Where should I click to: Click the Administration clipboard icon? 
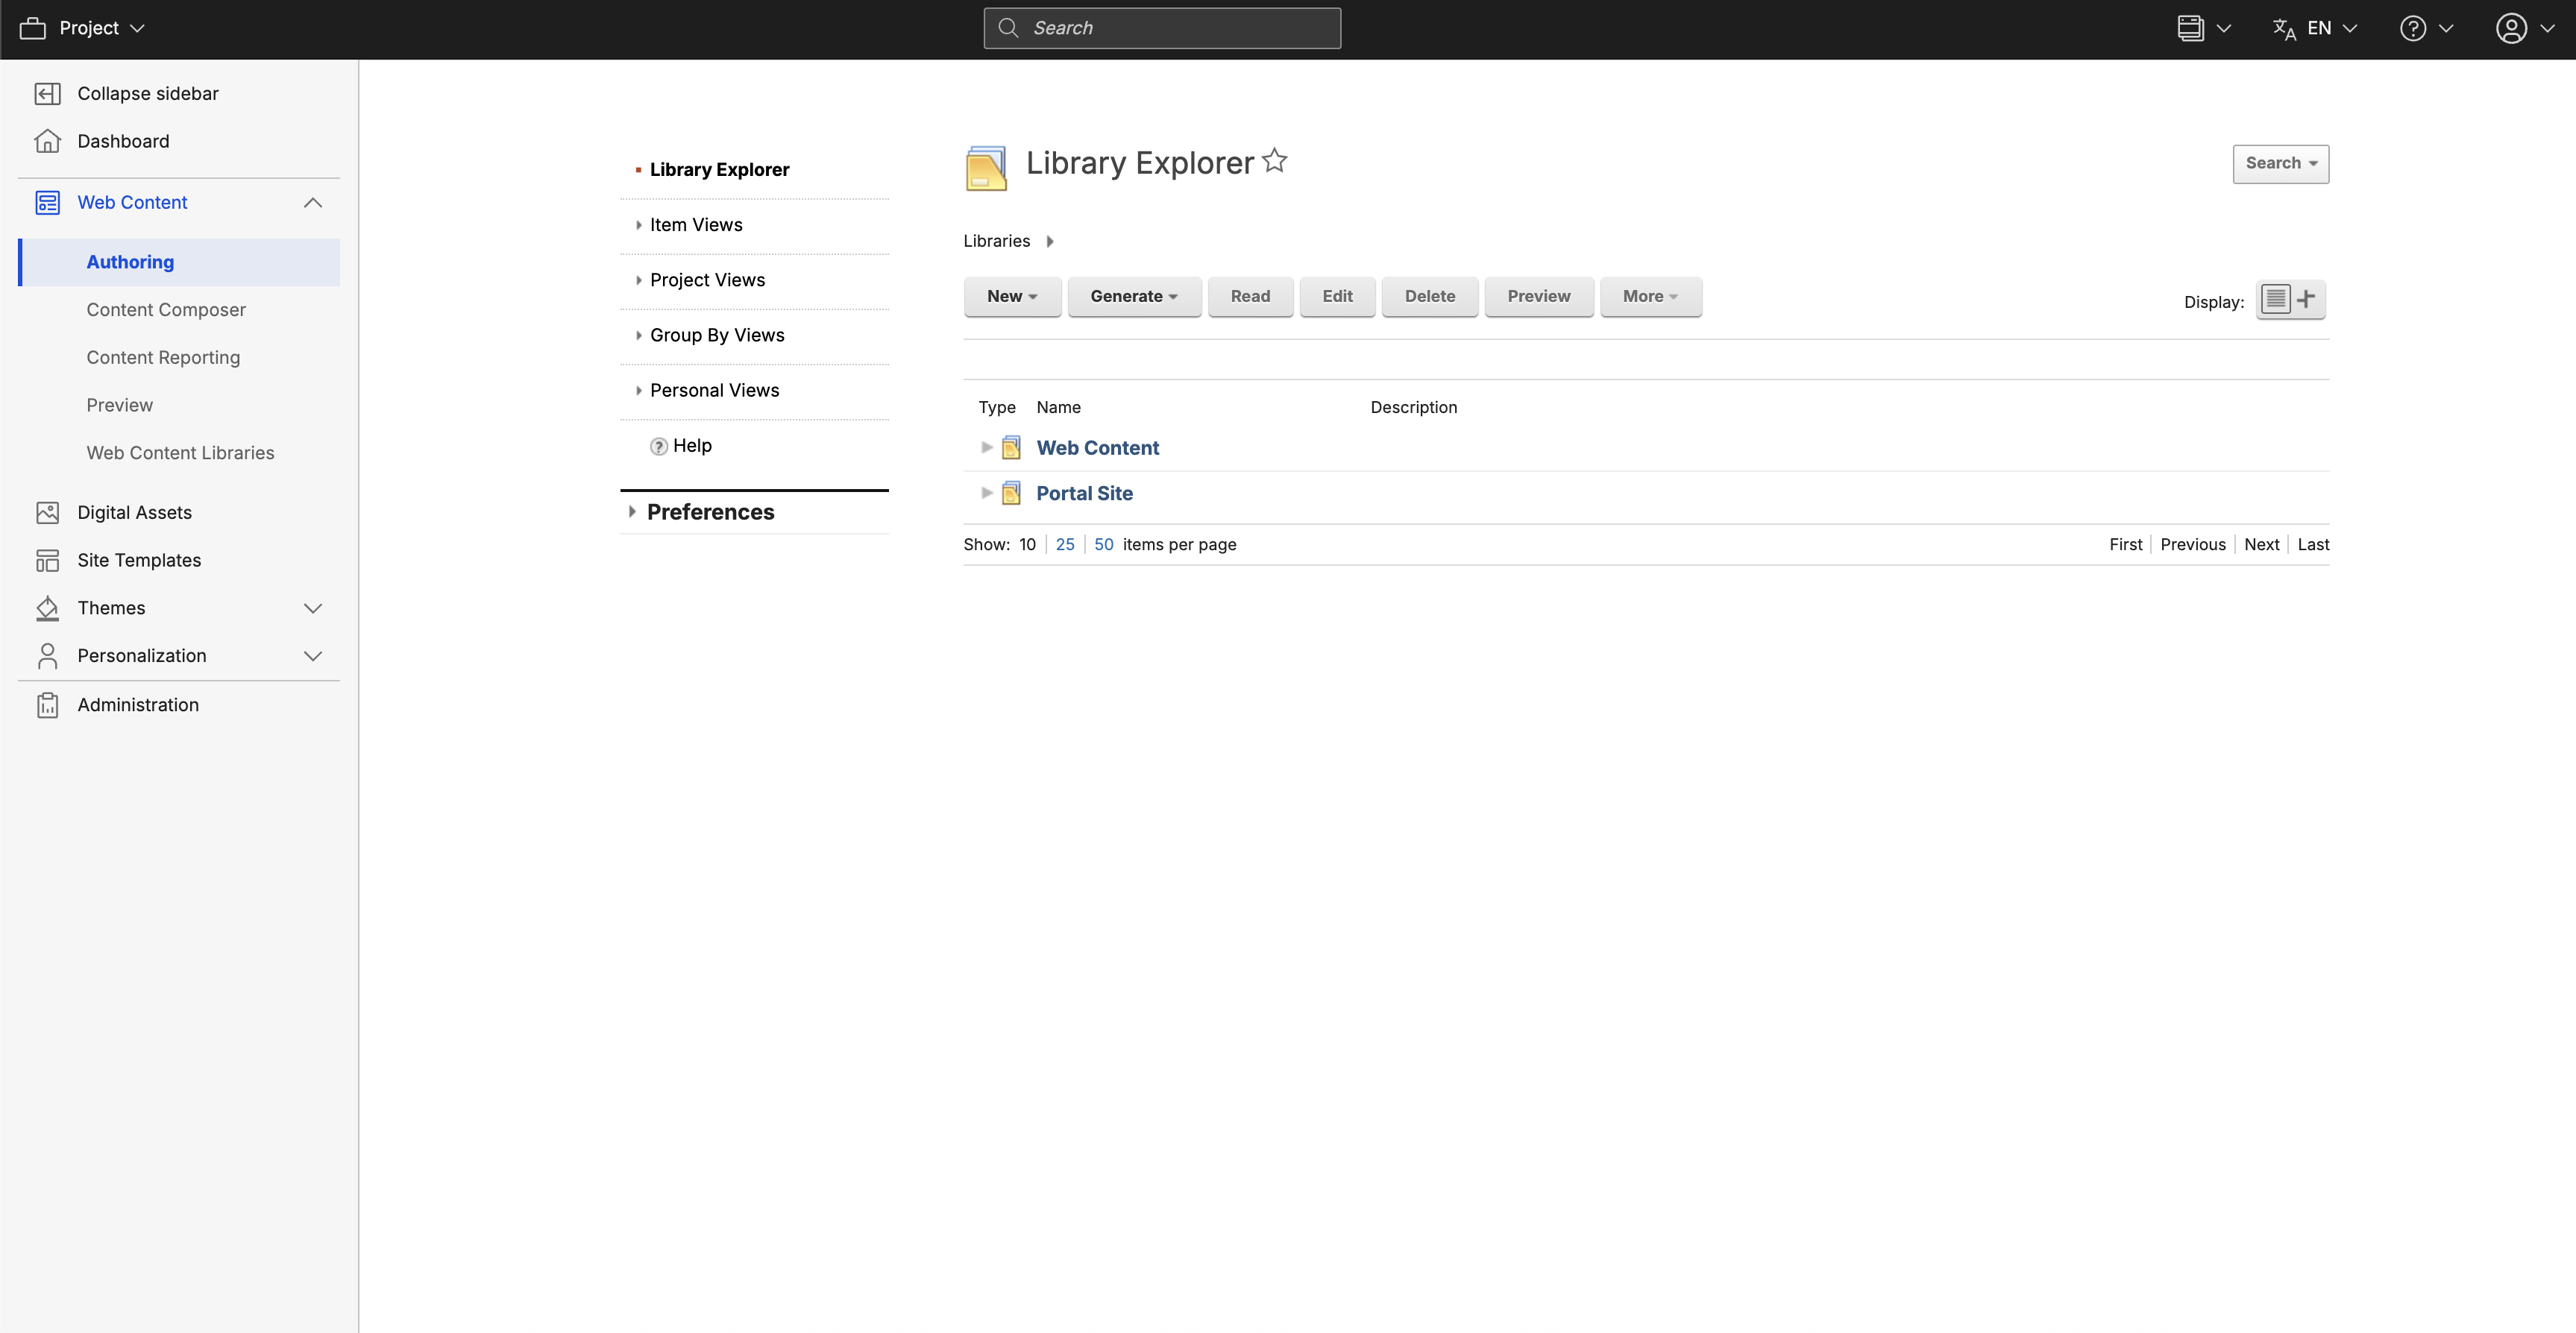click(x=47, y=705)
